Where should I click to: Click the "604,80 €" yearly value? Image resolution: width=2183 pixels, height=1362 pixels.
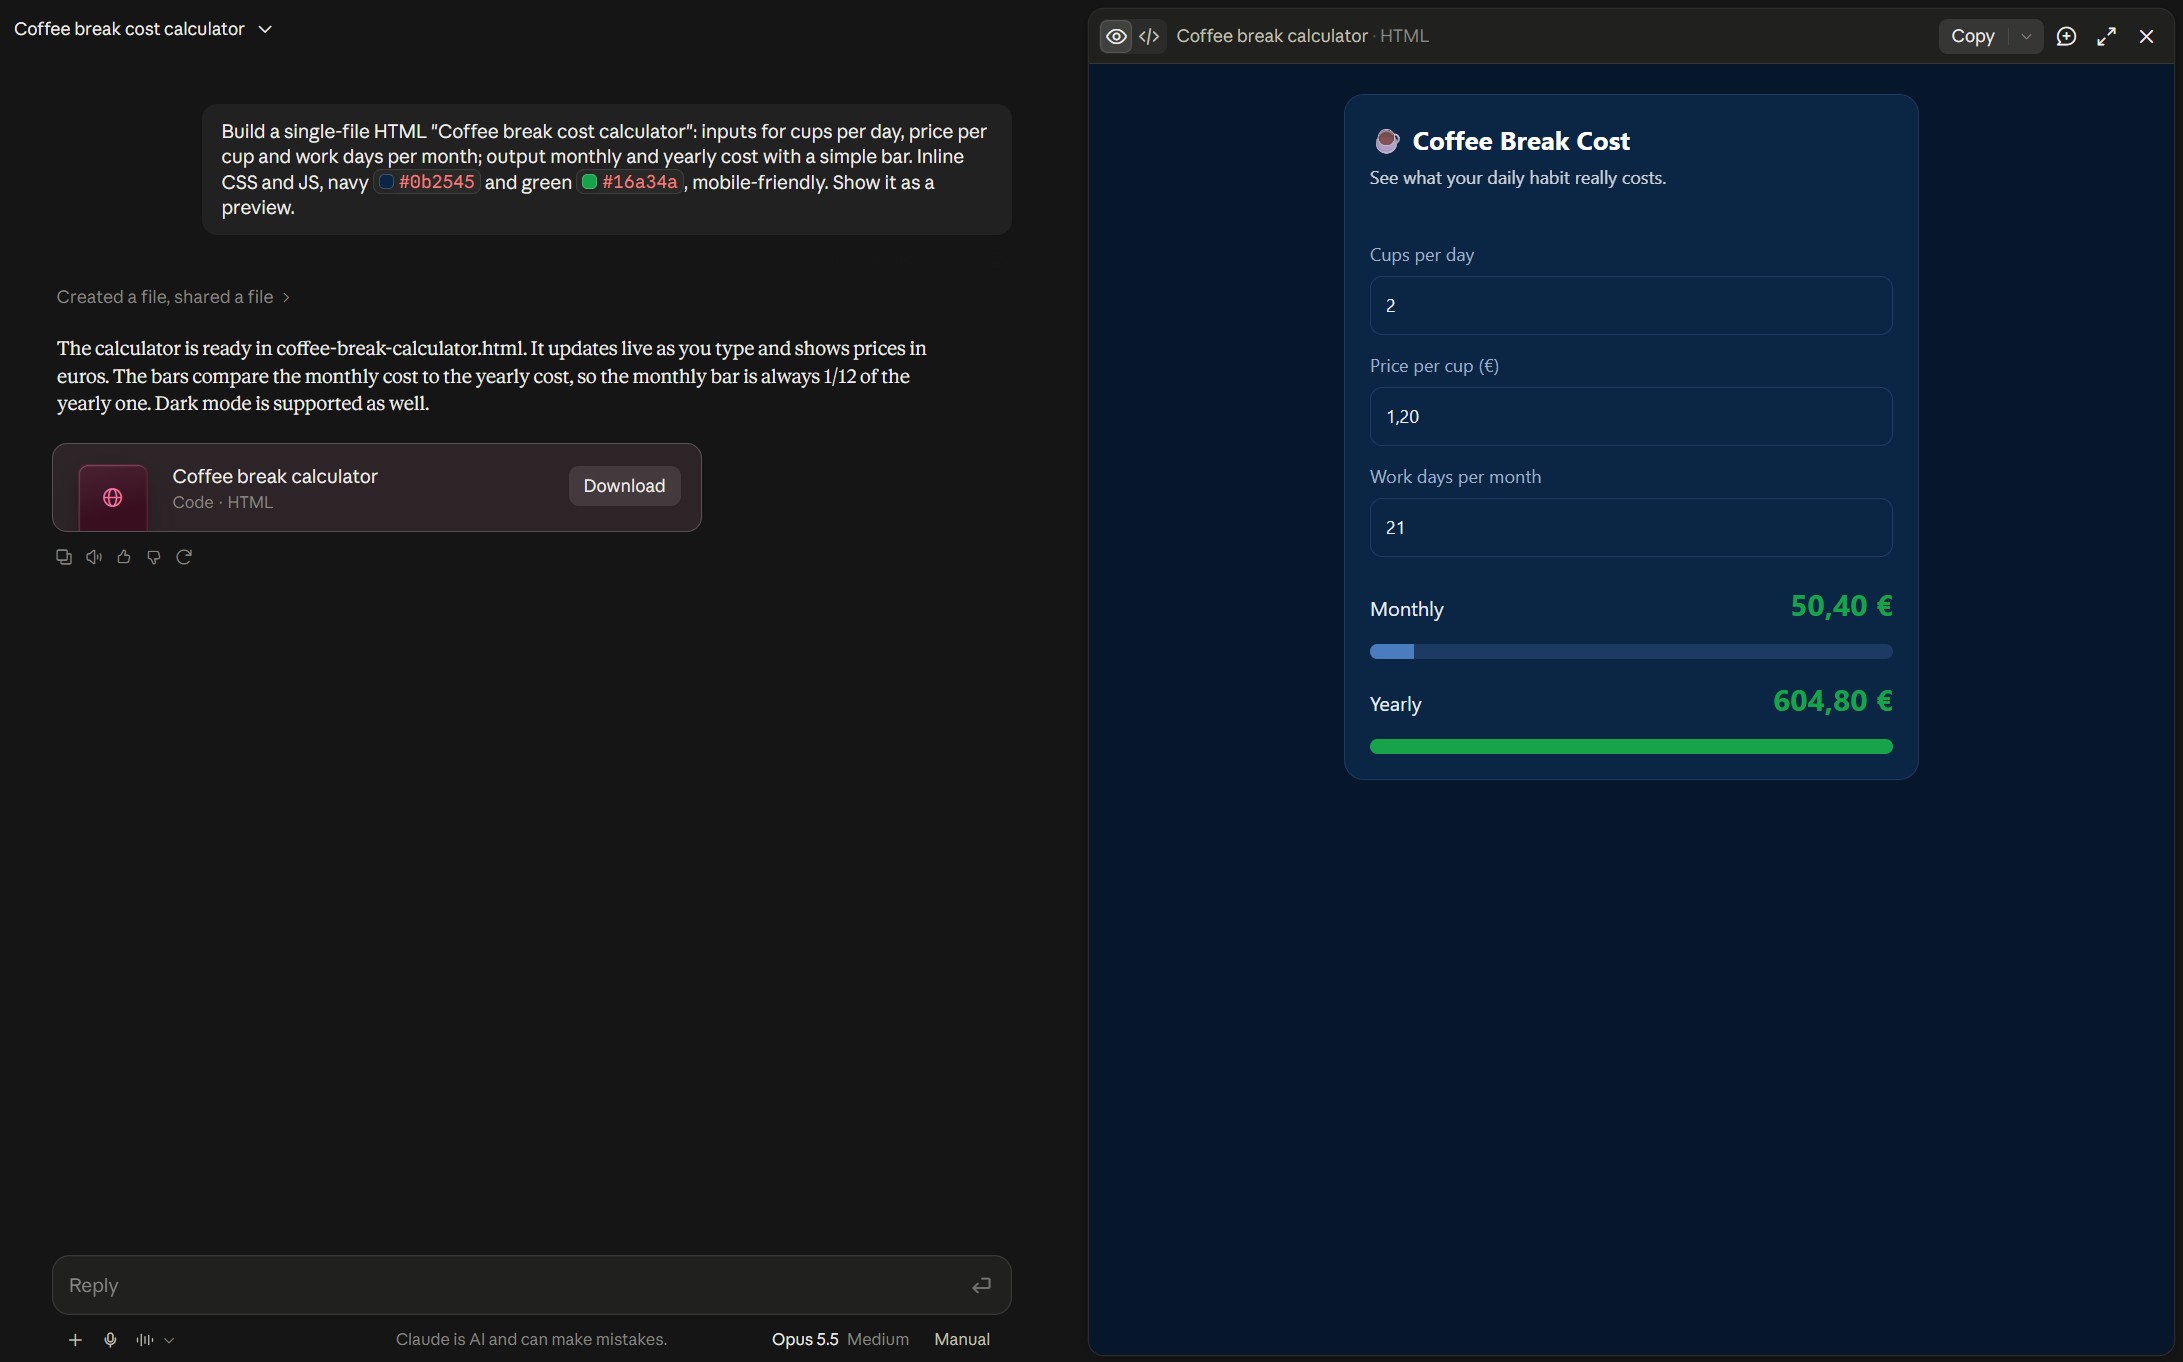1832,701
